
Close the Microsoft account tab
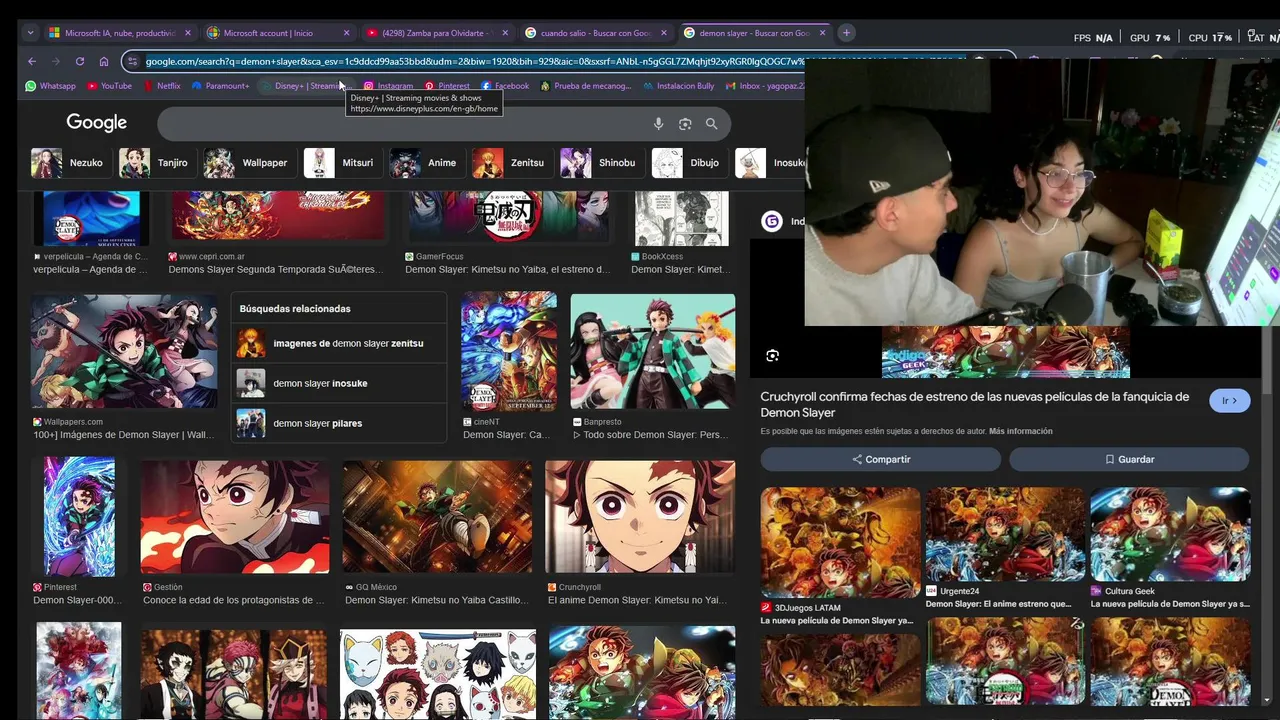point(346,33)
